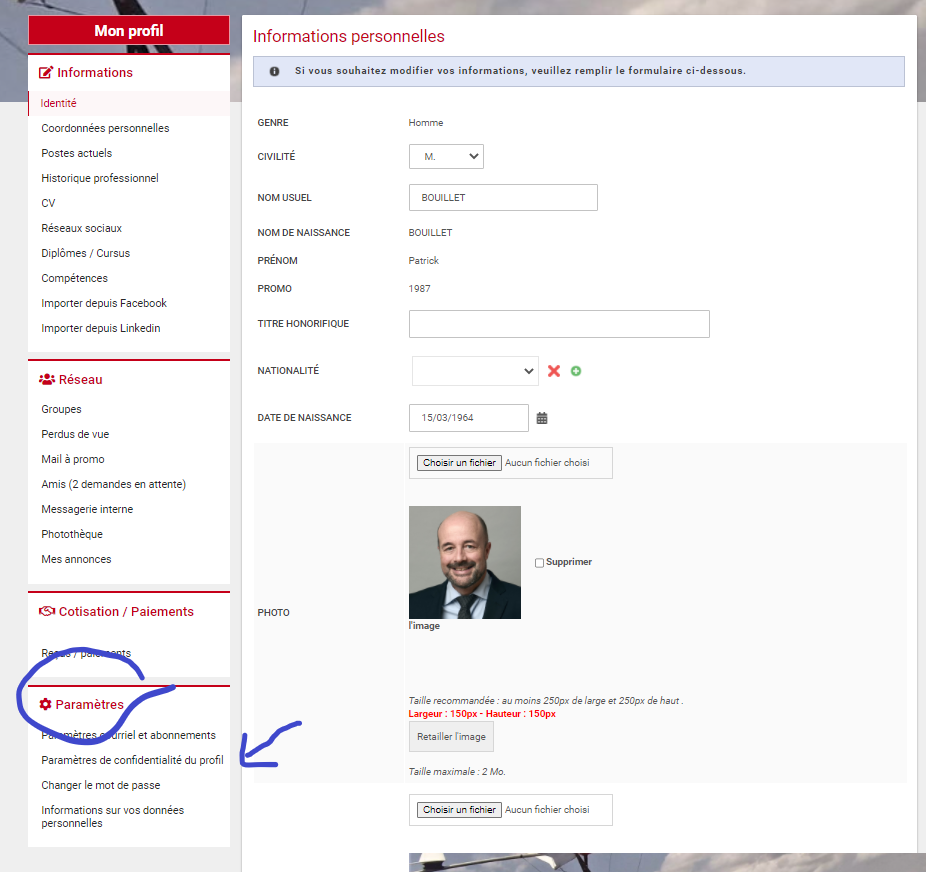
Task: Open the Nationalité dropdown
Action: [x=475, y=371]
